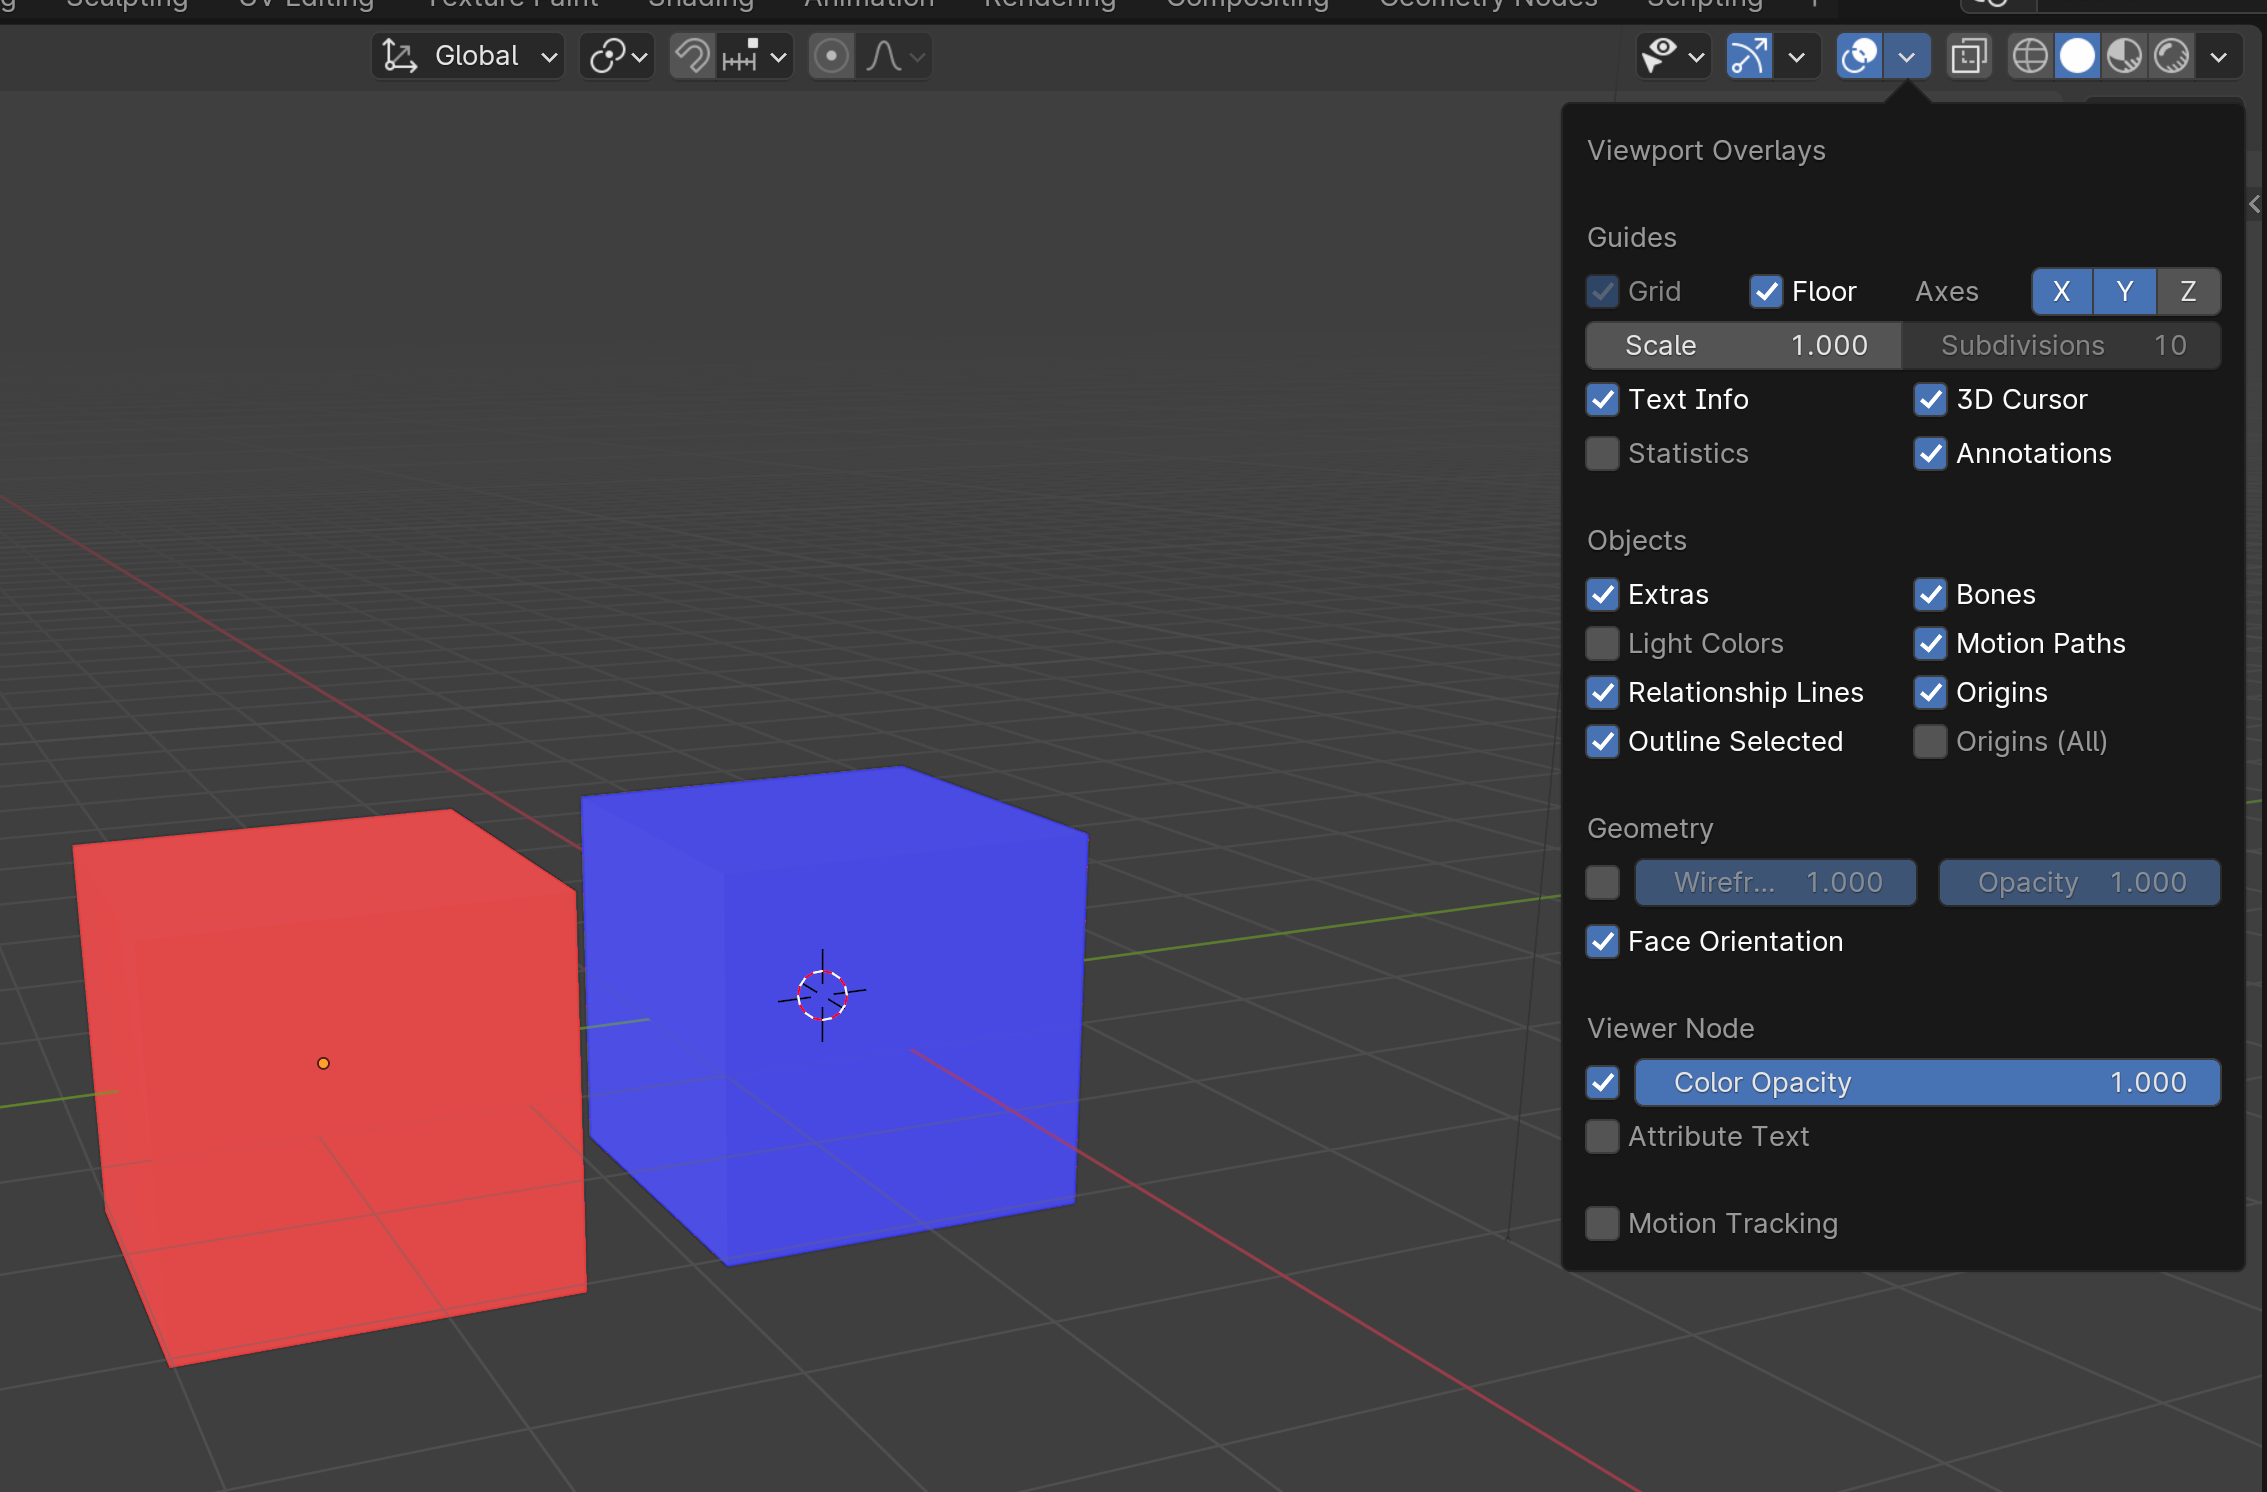
Task: Toggle the Grid checkbox
Action: pos(1603,292)
